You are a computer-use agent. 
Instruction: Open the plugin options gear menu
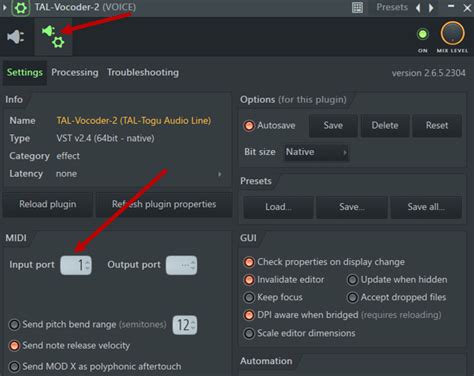pos(20,8)
